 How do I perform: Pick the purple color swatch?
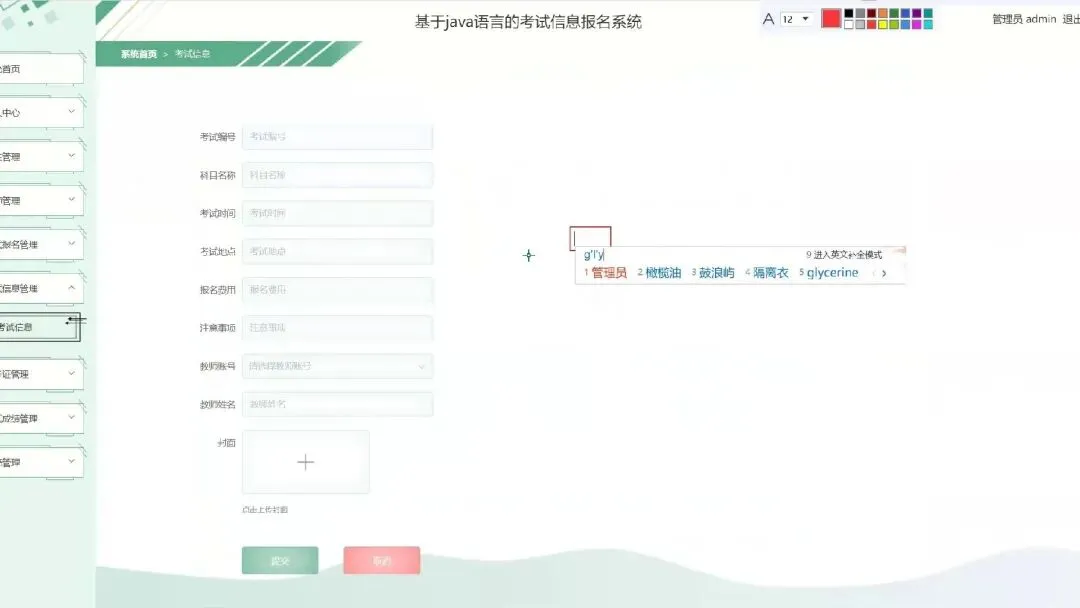coord(917,13)
